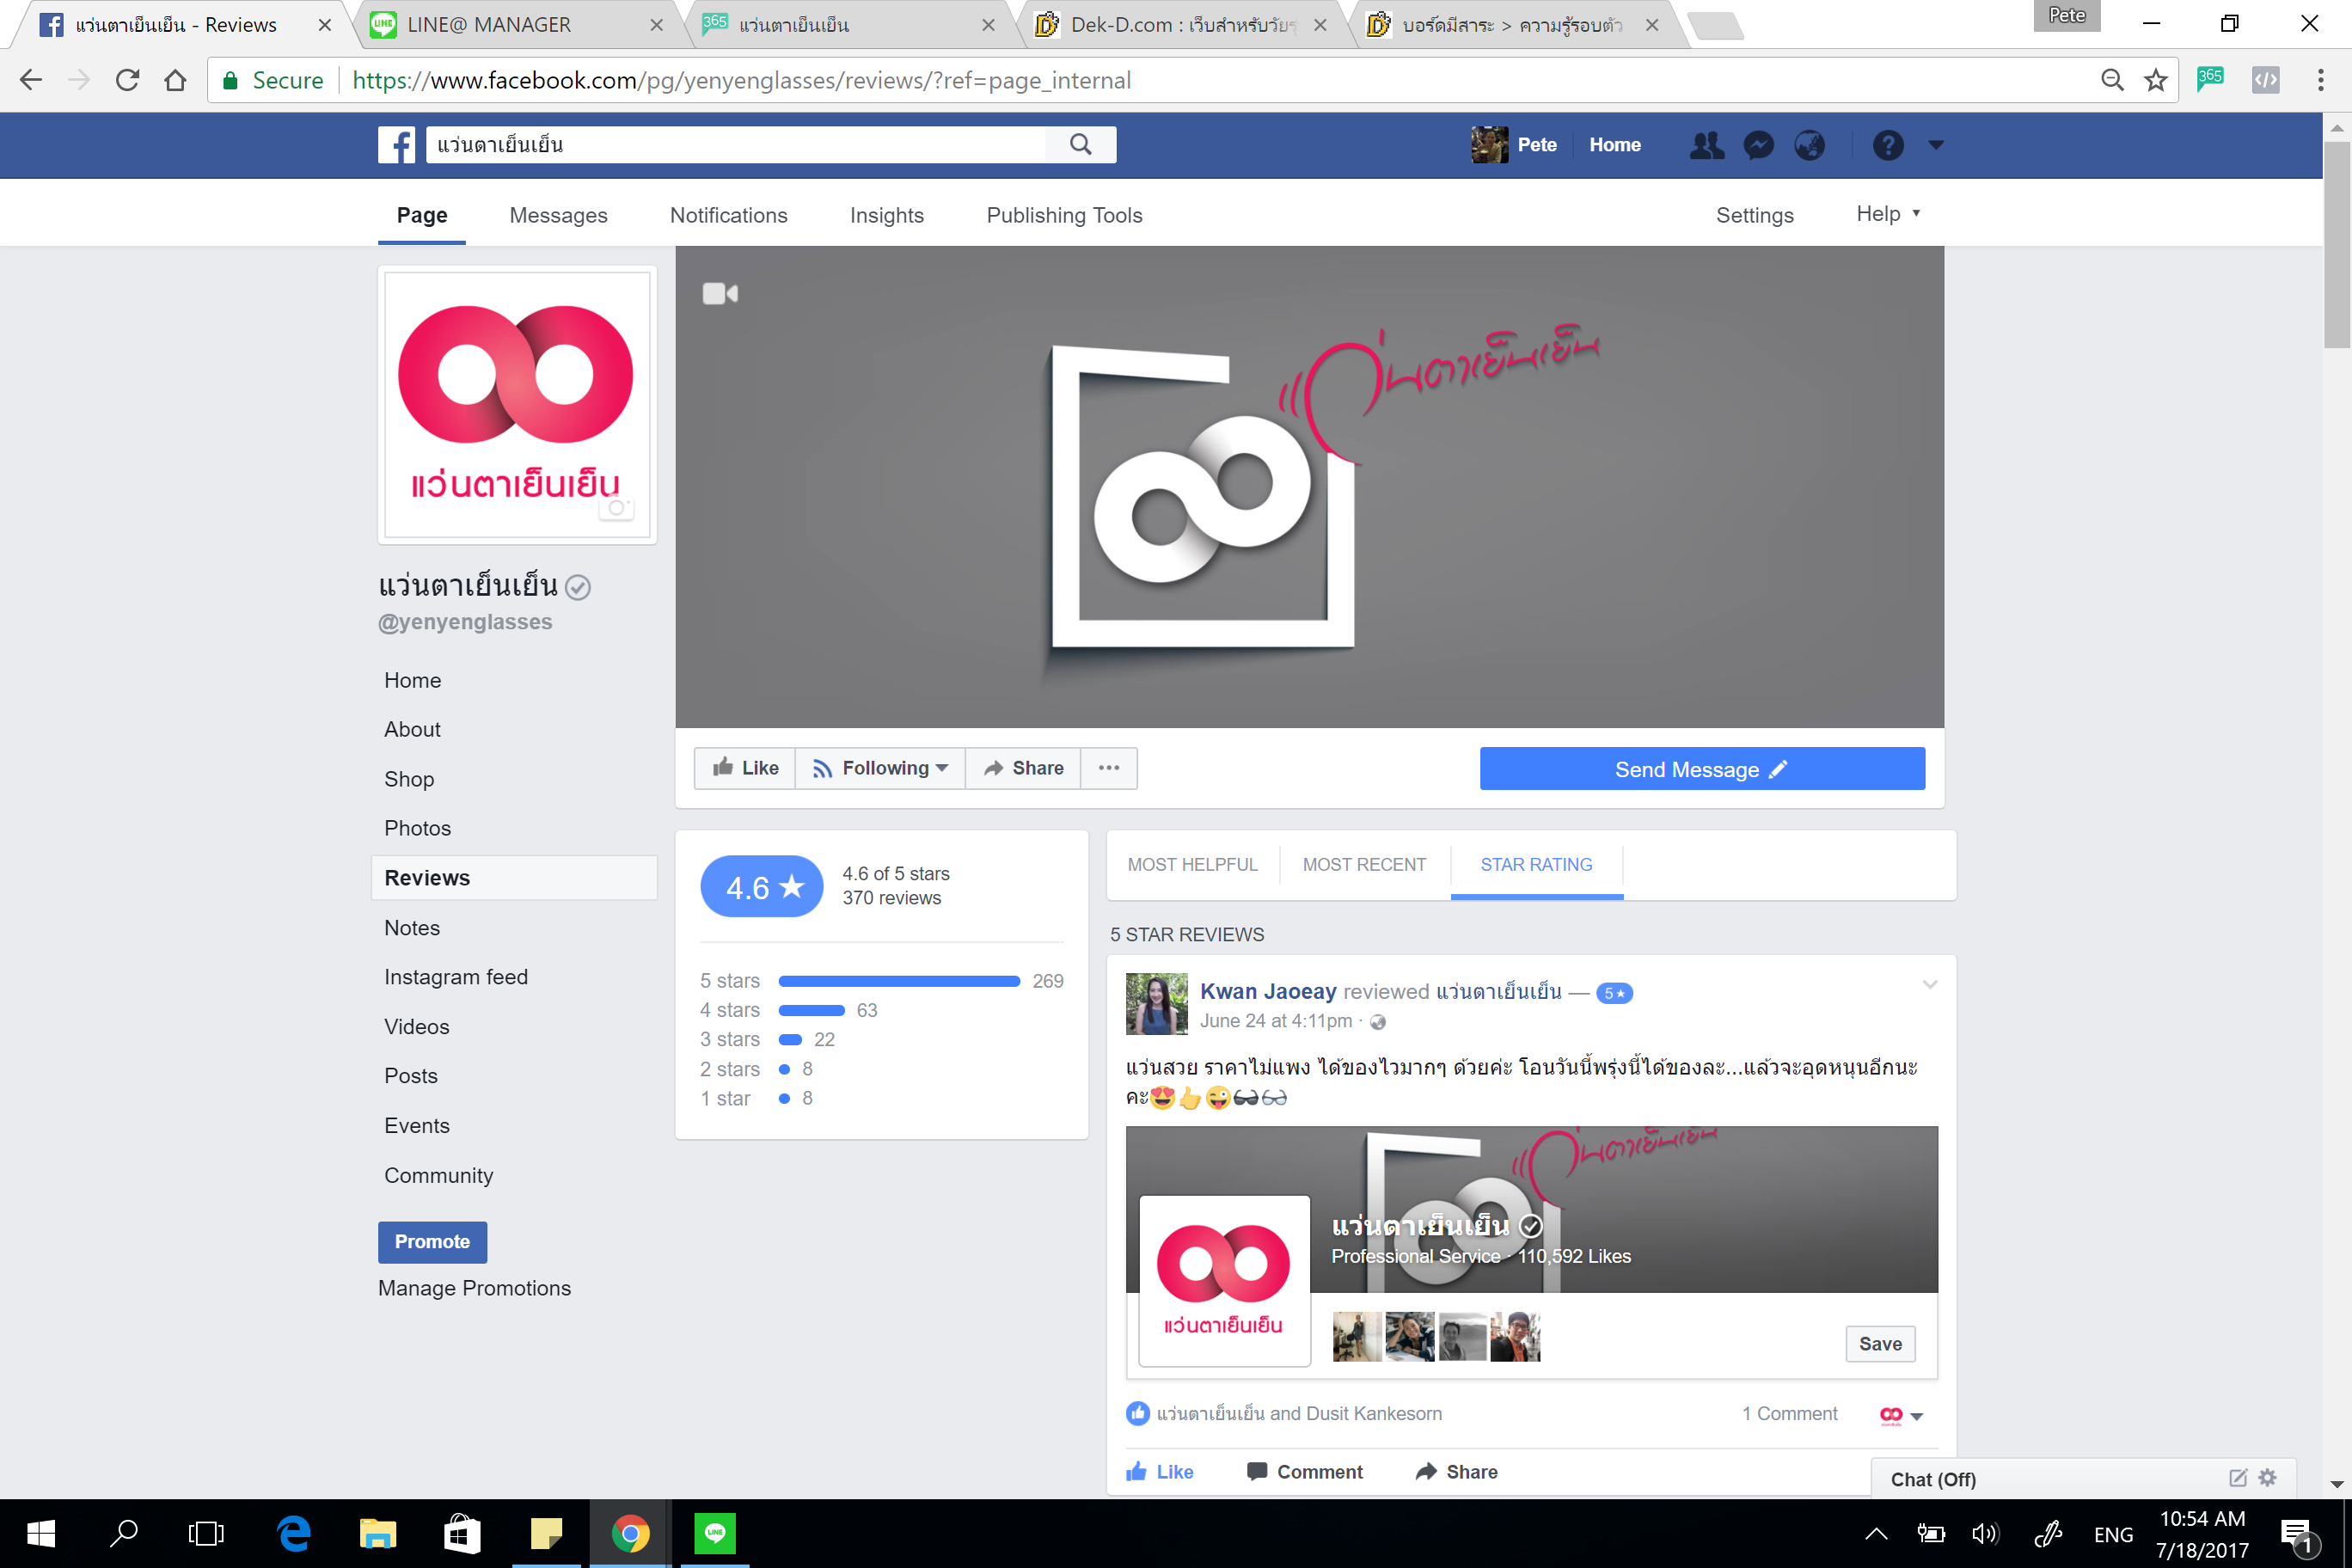Click the search magnifier button in Facebook
The image size is (2352, 1568).
pyautogui.click(x=1080, y=144)
